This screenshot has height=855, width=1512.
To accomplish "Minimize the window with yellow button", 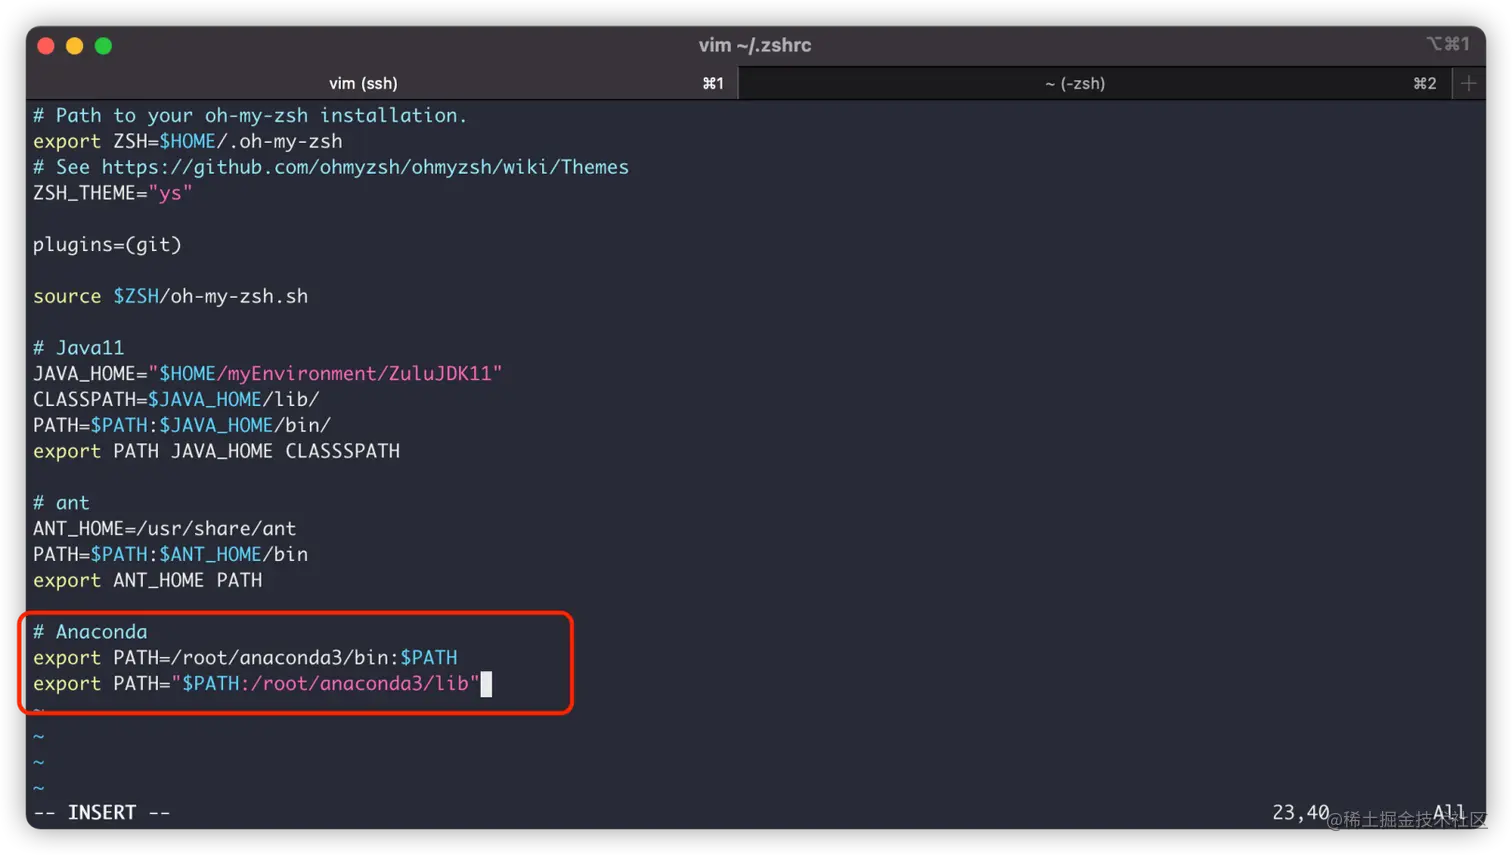I will [74, 46].
